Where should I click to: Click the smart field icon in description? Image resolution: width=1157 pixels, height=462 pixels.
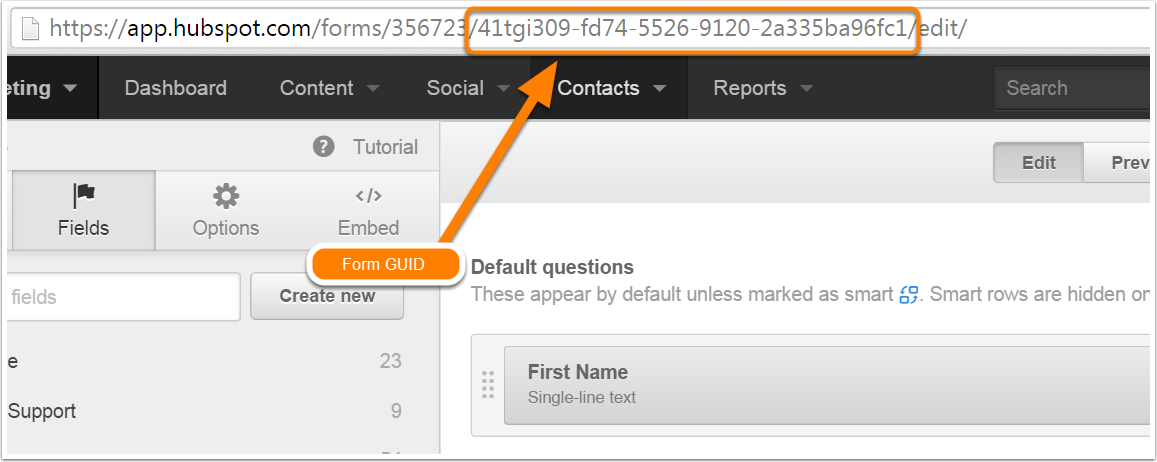(x=908, y=295)
